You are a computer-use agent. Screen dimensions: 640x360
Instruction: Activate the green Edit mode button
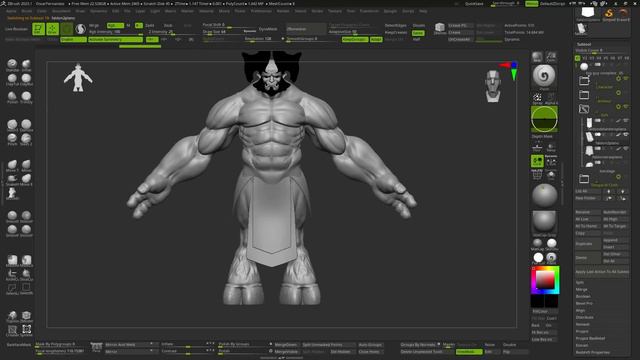click(x=38, y=29)
